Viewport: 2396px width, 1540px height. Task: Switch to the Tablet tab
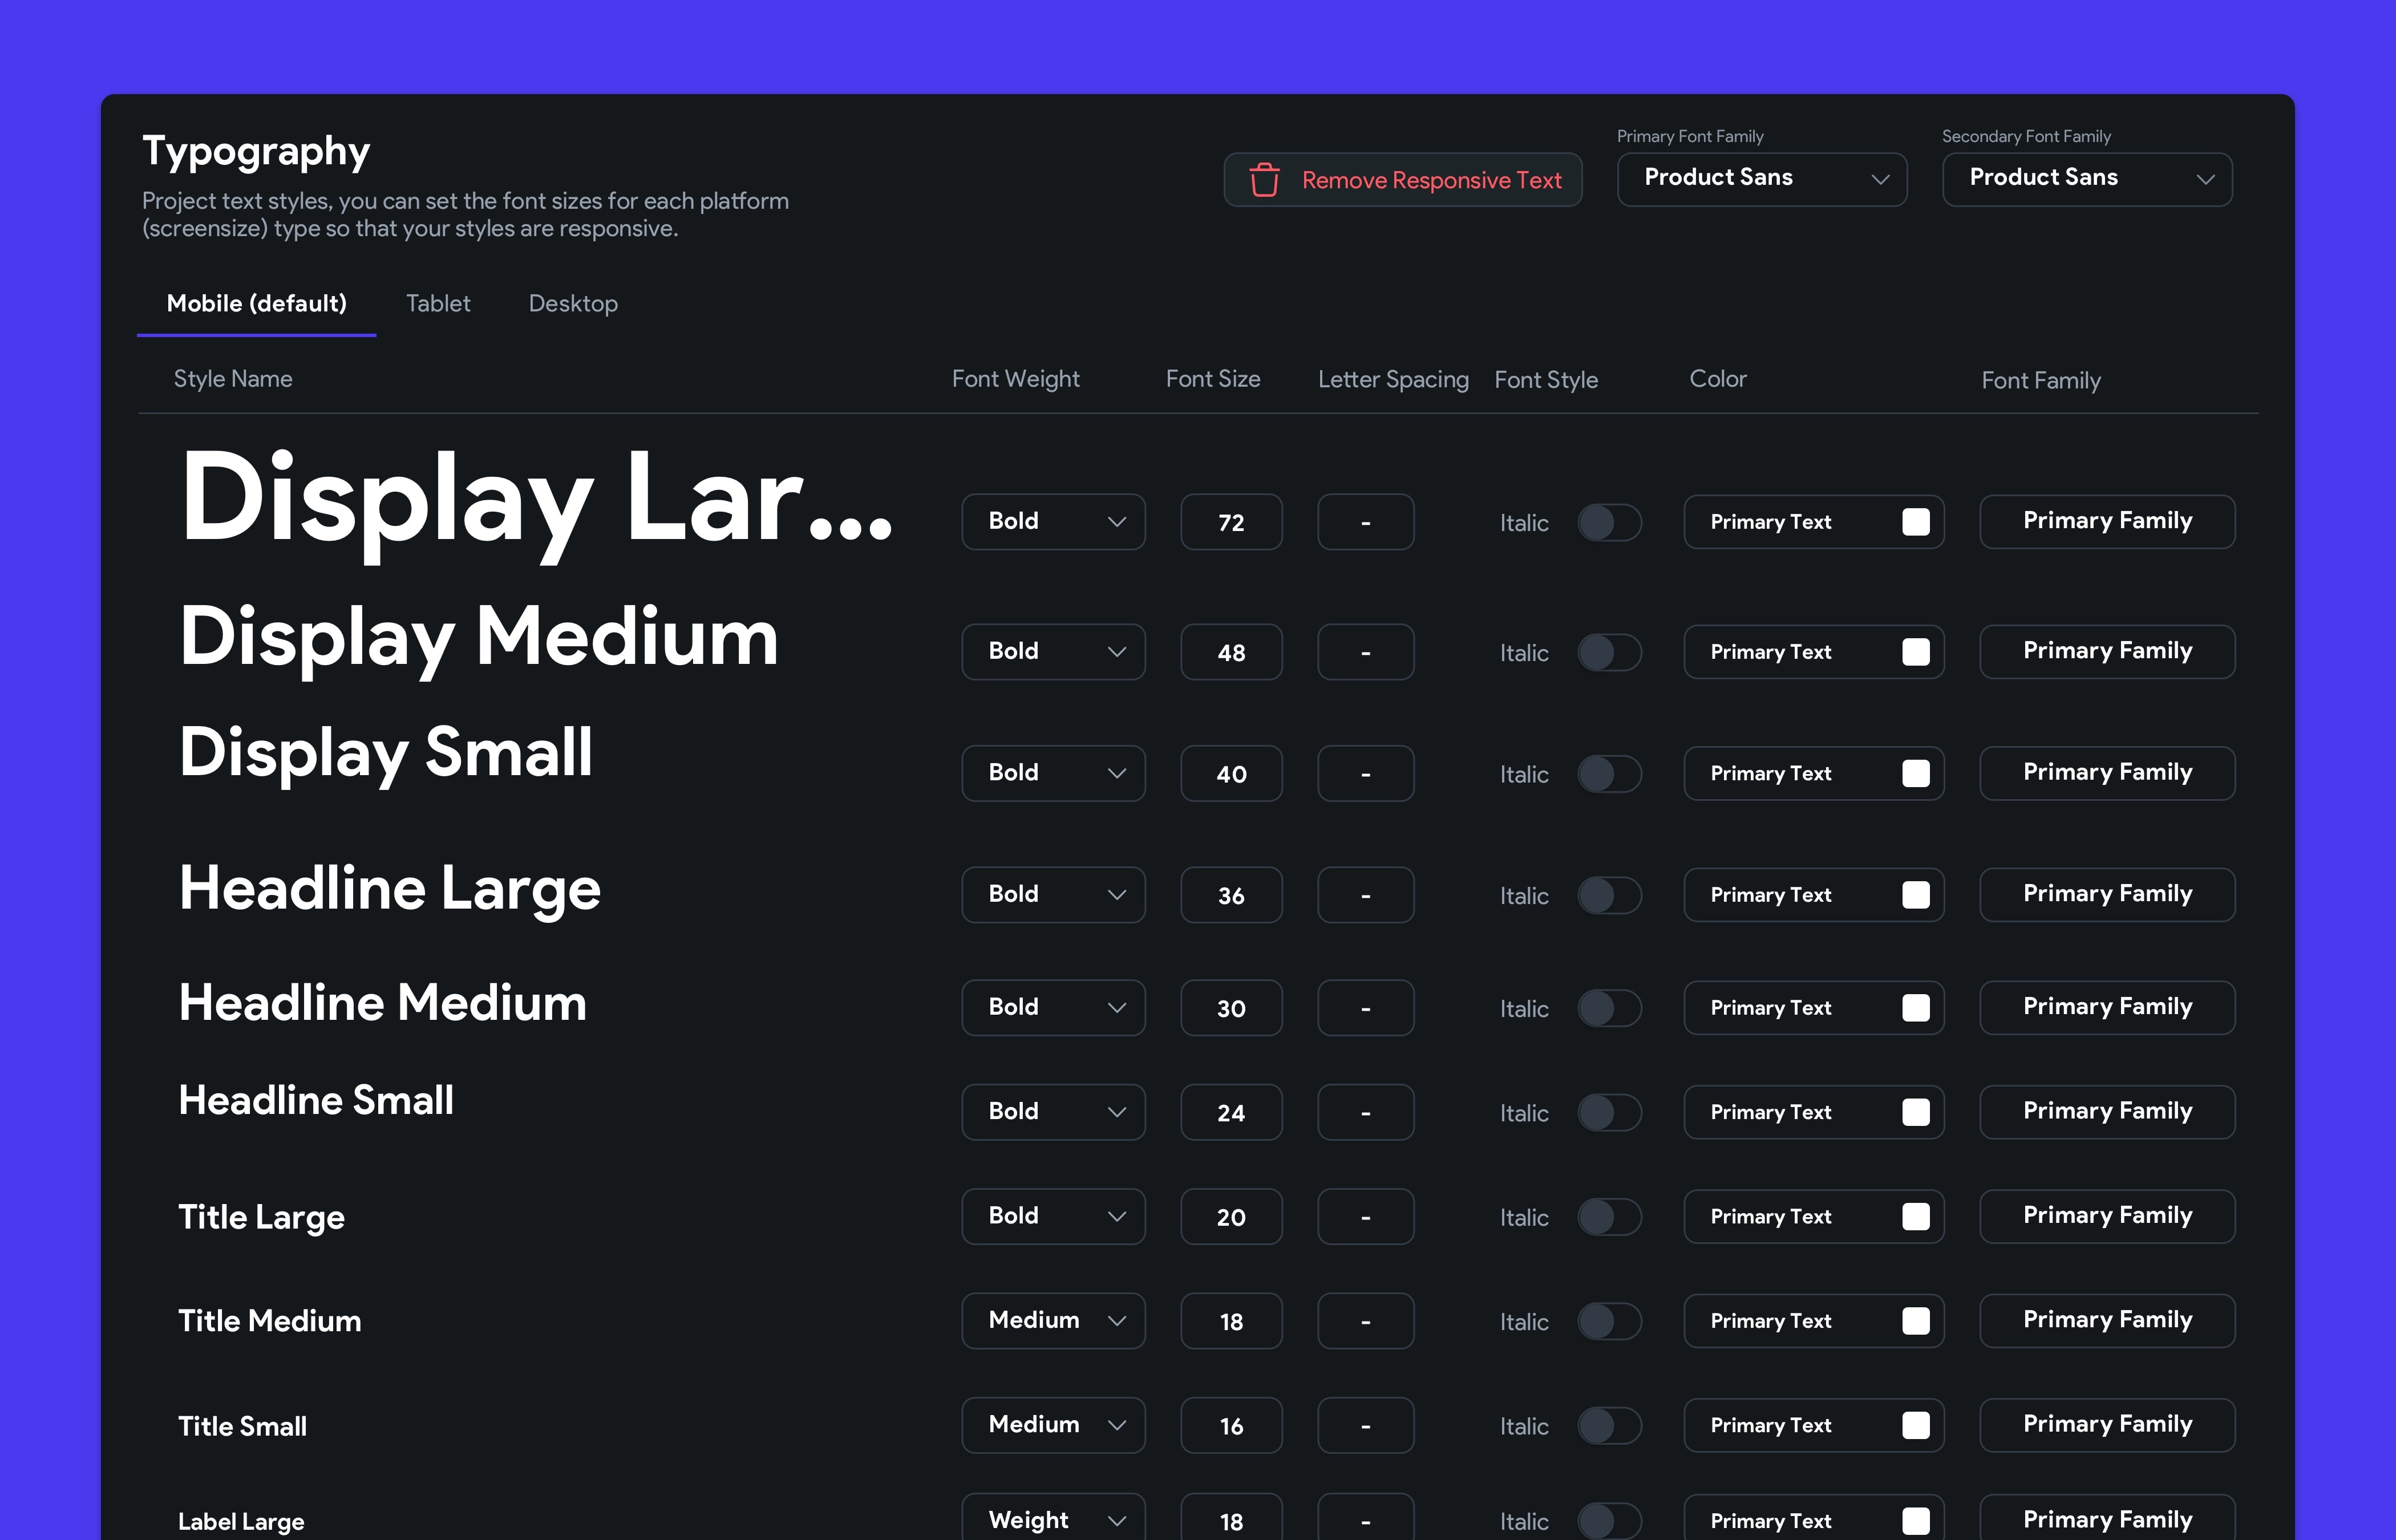coord(438,304)
